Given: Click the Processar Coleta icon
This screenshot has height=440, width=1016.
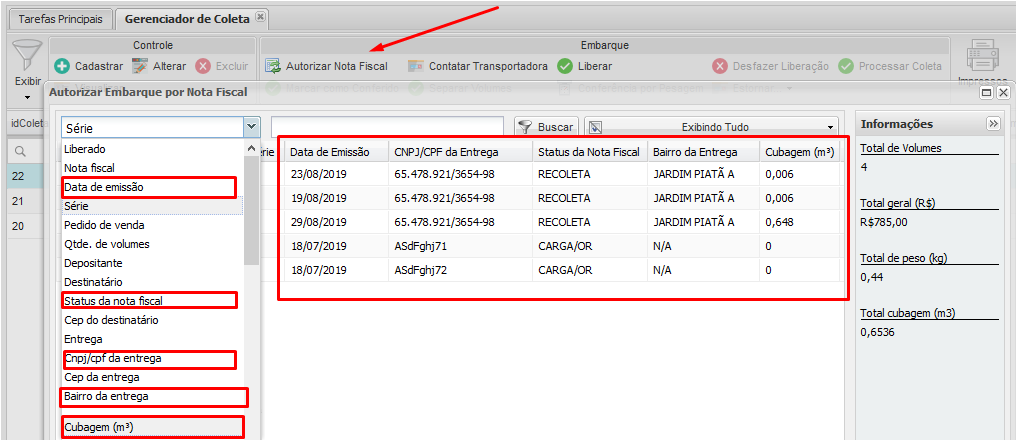Looking at the screenshot, I should 846,66.
